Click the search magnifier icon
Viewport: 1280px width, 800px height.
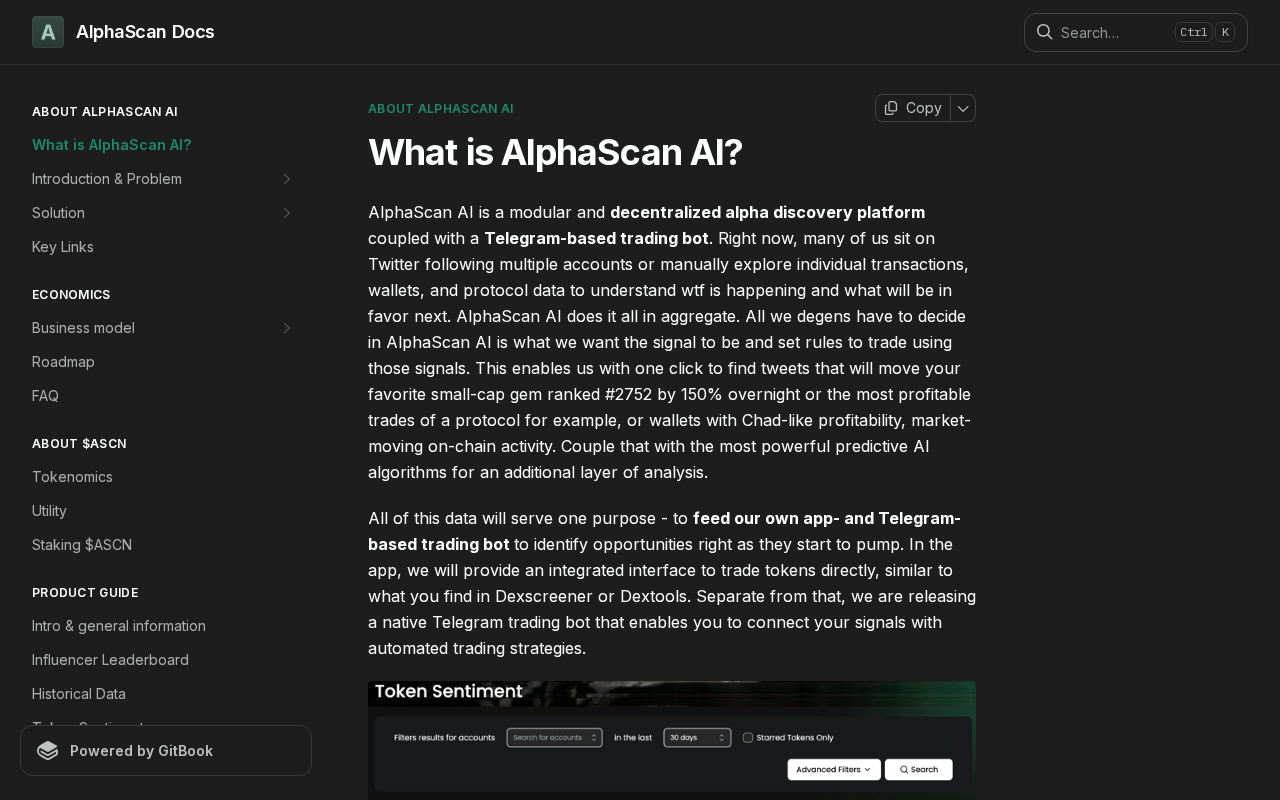pyautogui.click(x=1044, y=32)
